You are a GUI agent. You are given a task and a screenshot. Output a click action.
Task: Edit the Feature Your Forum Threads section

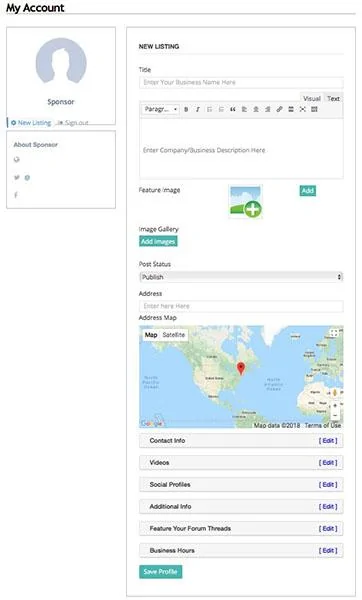click(328, 529)
